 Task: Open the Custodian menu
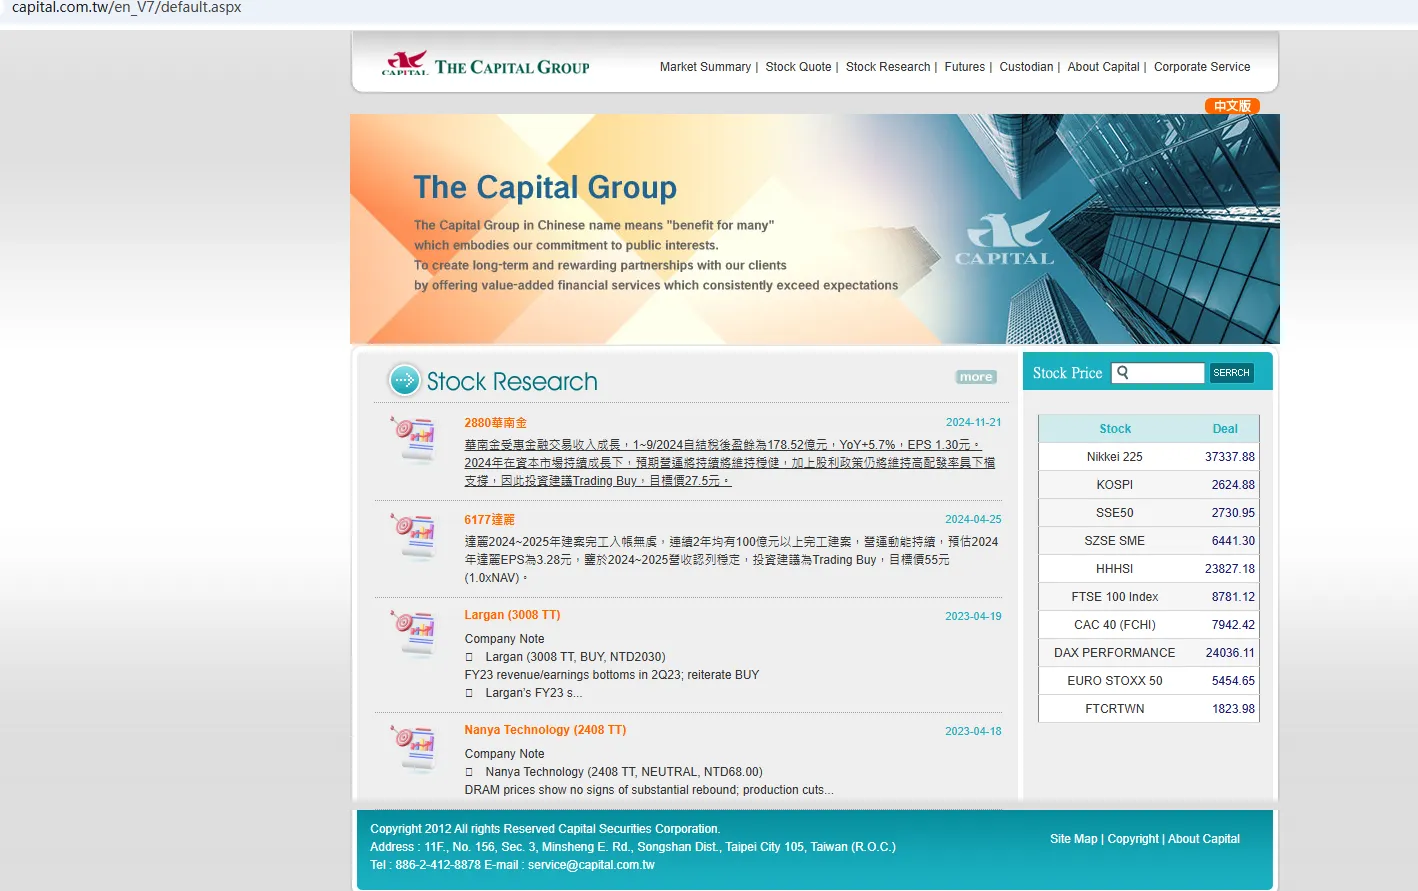(x=1026, y=67)
